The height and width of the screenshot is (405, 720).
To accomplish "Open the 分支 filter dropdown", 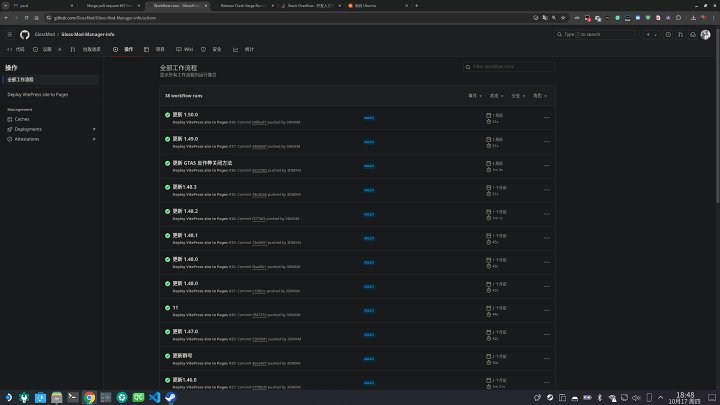I will click(516, 95).
